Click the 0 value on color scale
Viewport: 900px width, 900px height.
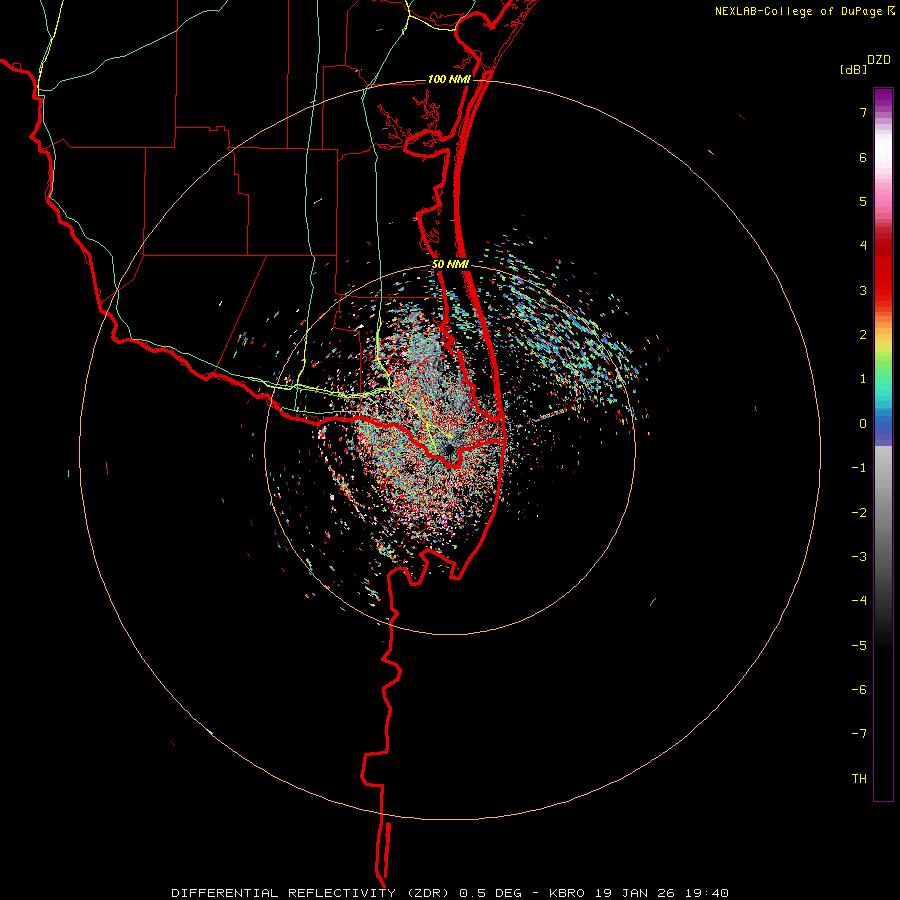(863, 424)
